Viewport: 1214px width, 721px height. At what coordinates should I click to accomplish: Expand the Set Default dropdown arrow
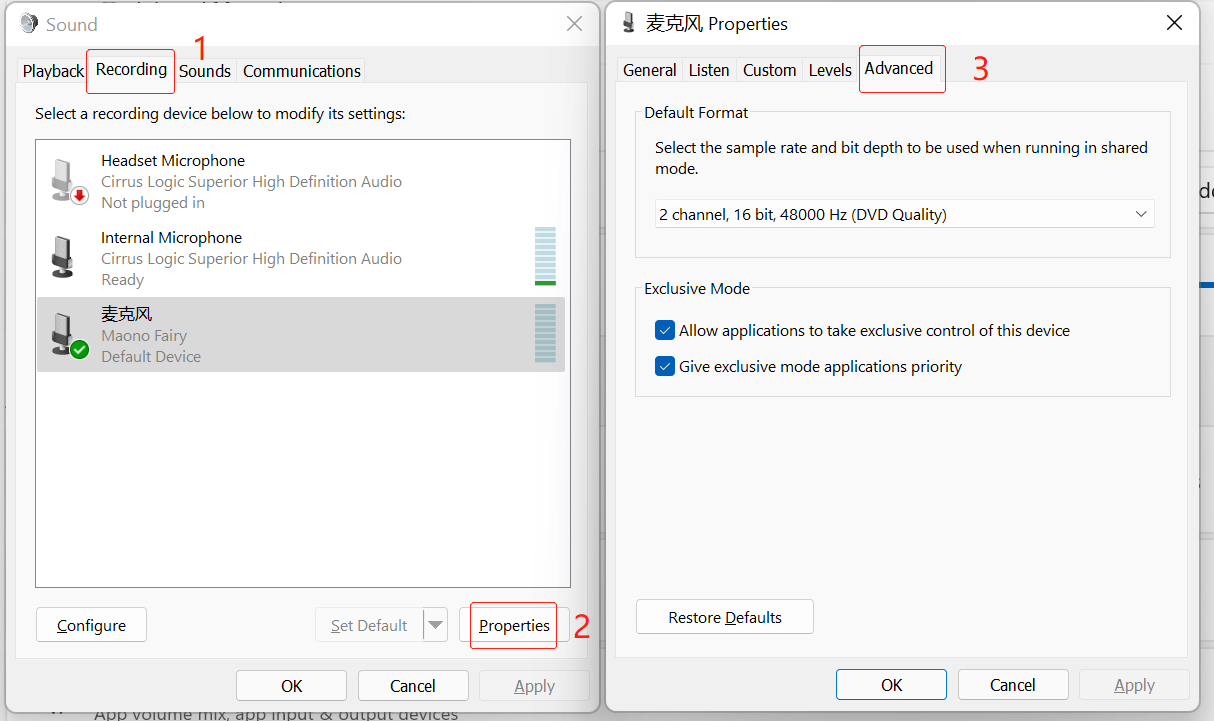(x=435, y=625)
